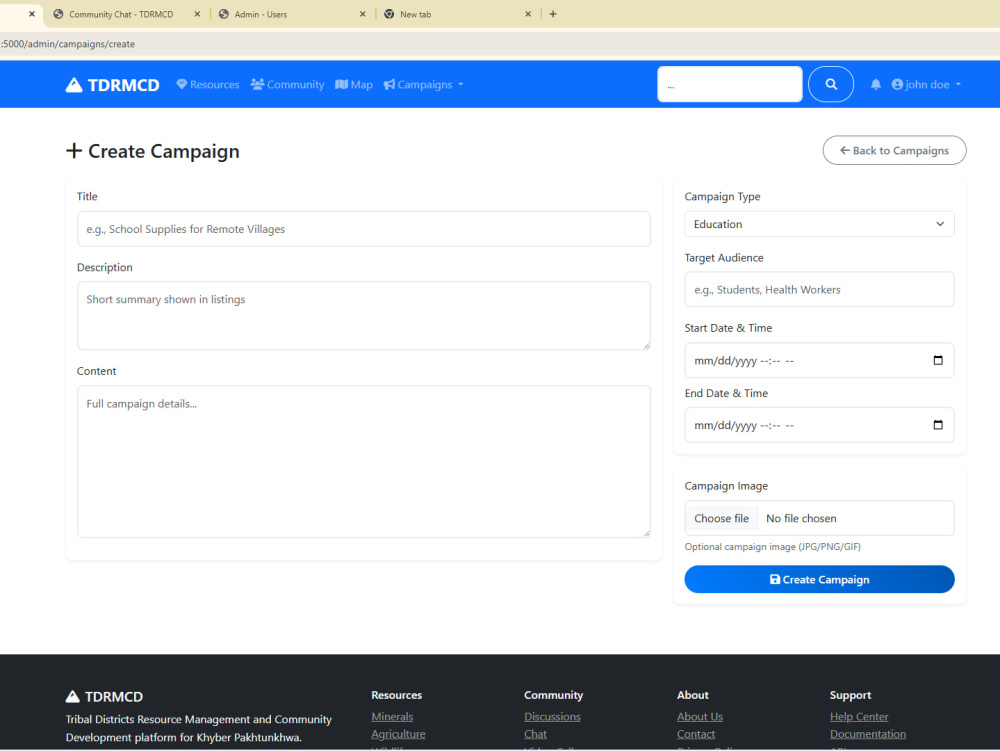Click Choose file for Campaign Image
Viewport: 1000px width, 751px height.
721,518
